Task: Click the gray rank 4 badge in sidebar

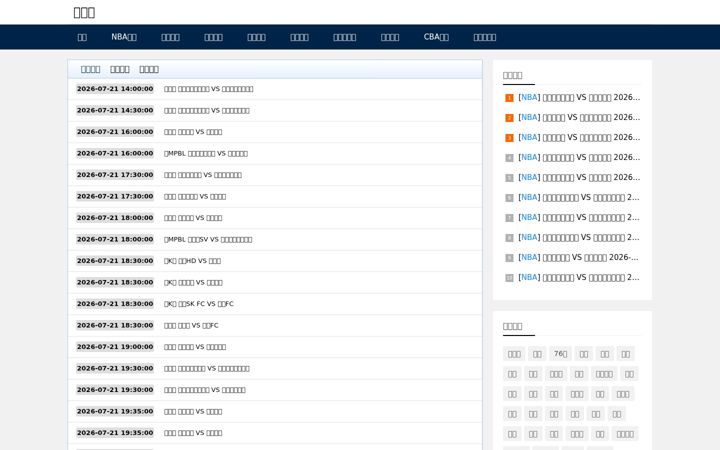Action: point(509,158)
